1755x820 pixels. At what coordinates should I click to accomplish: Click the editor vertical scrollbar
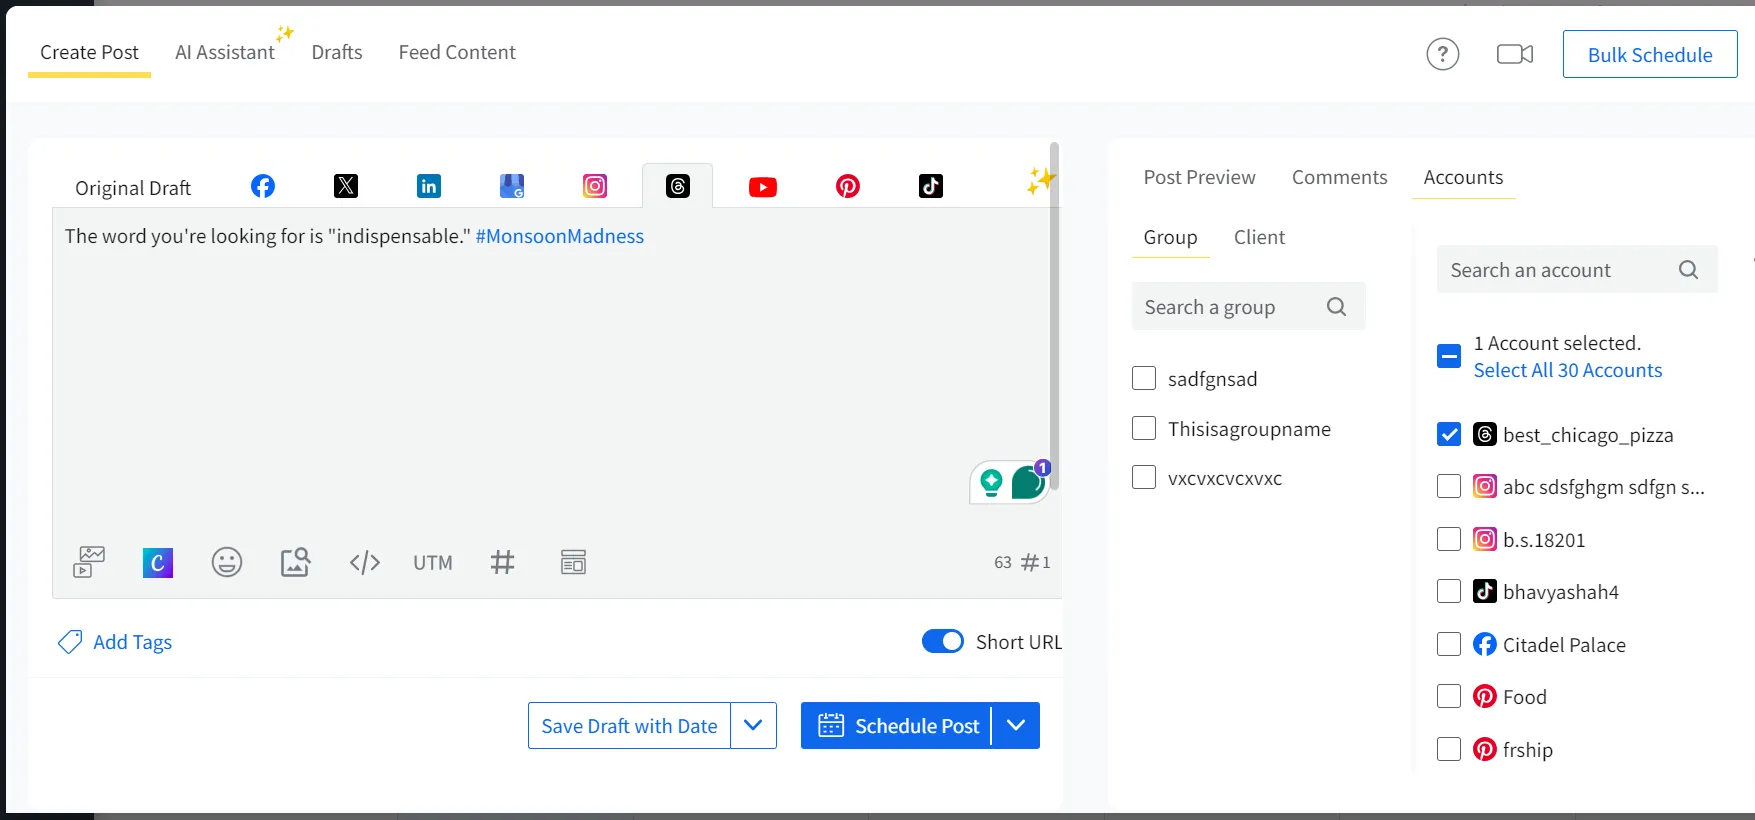click(1054, 315)
